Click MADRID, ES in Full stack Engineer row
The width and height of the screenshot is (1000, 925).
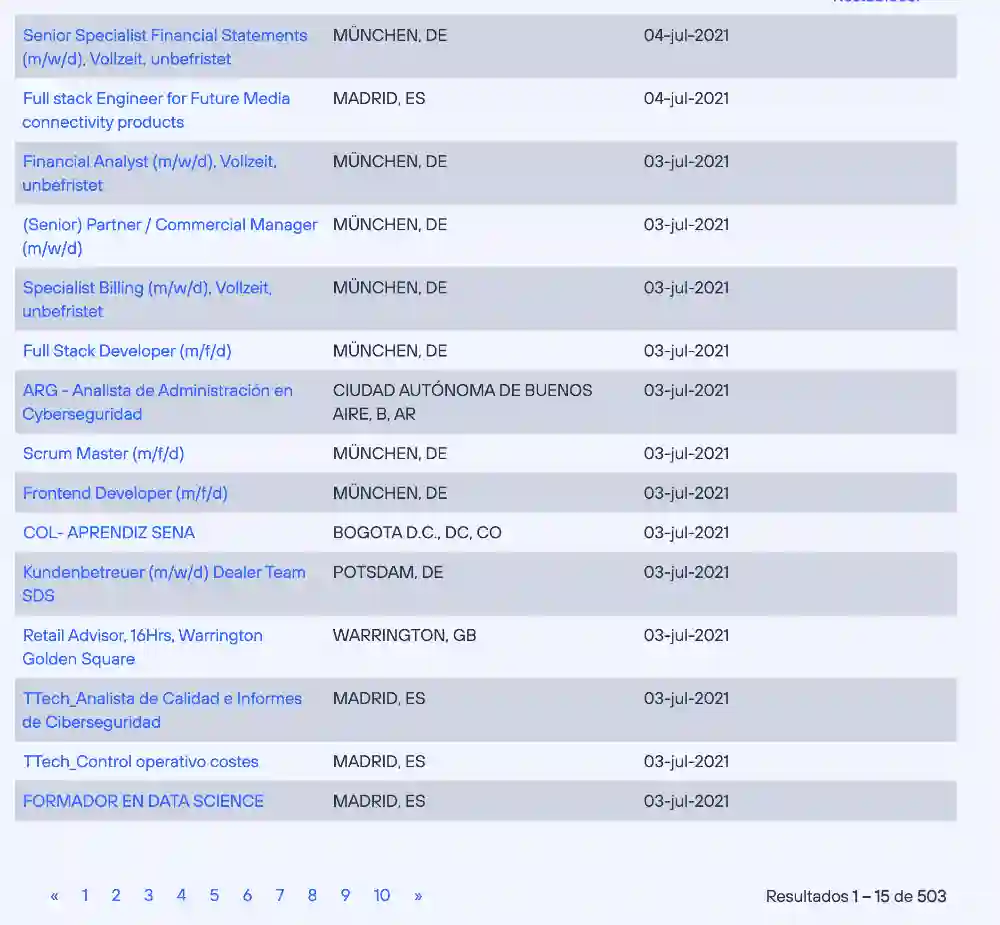pyautogui.click(x=379, y=98)
